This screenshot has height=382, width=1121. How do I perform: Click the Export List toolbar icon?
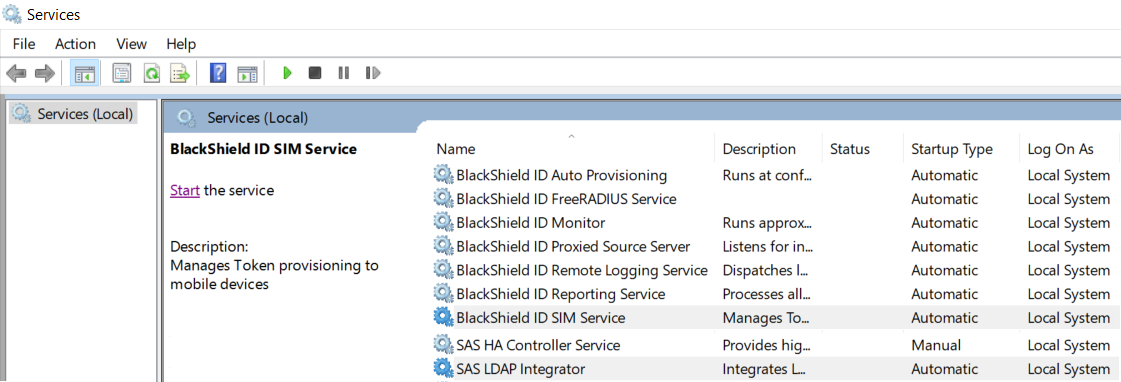point(179,73)
